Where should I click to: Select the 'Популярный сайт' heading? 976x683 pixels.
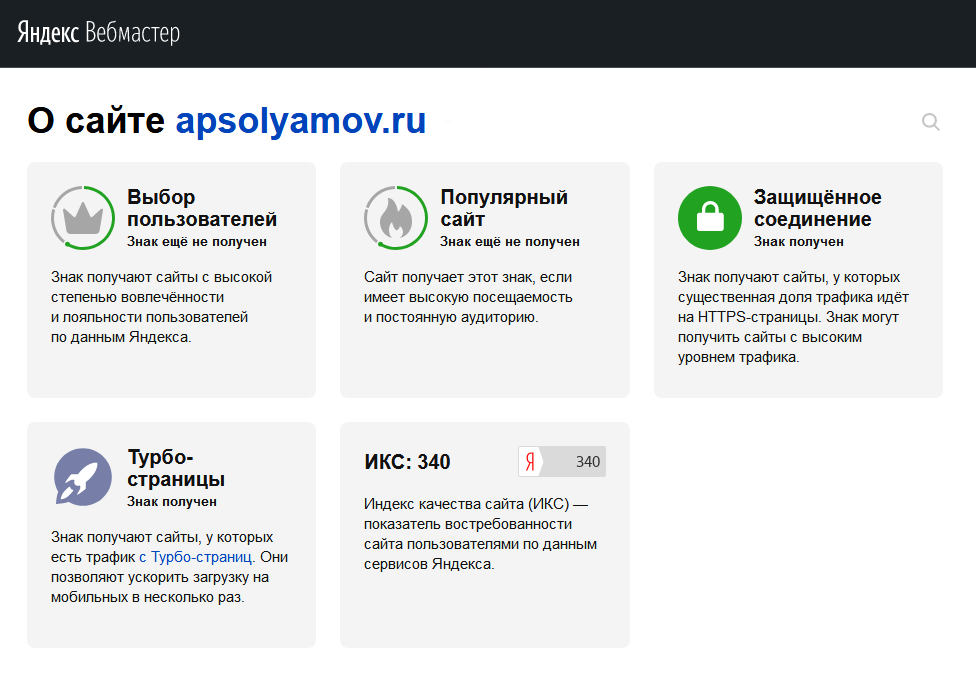504,208
